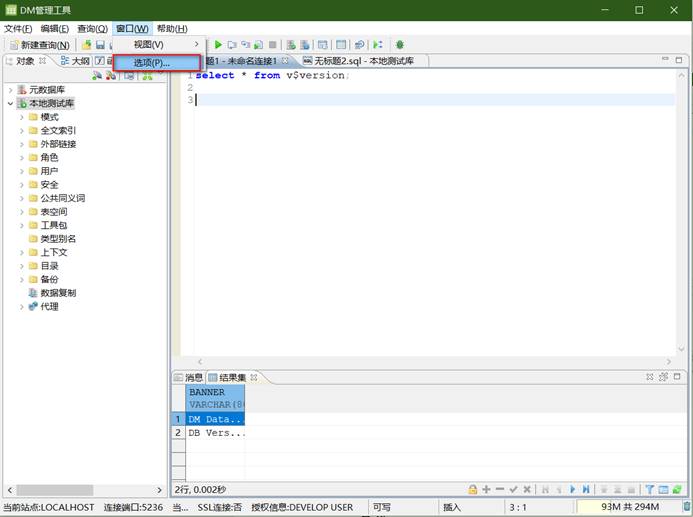Click the gray Stop square icon in toolbar

[272, 45]
